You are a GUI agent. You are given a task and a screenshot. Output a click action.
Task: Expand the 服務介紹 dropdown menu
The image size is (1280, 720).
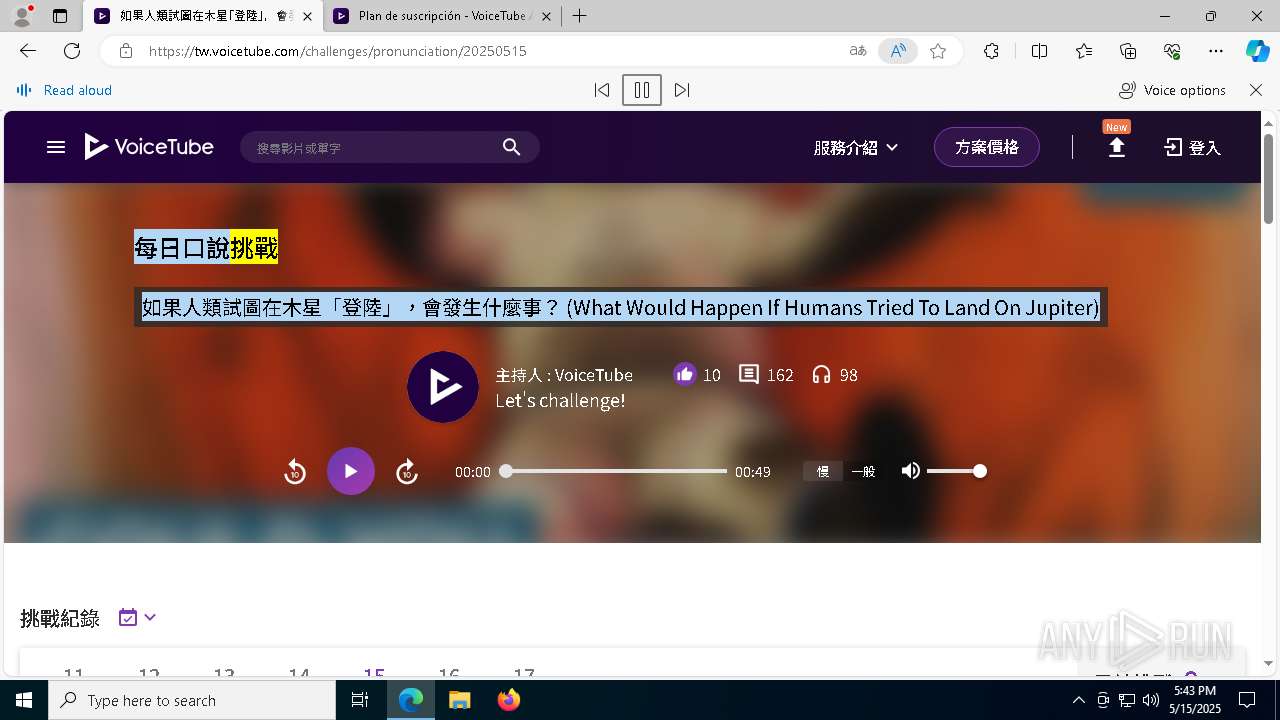pos(856,147)
